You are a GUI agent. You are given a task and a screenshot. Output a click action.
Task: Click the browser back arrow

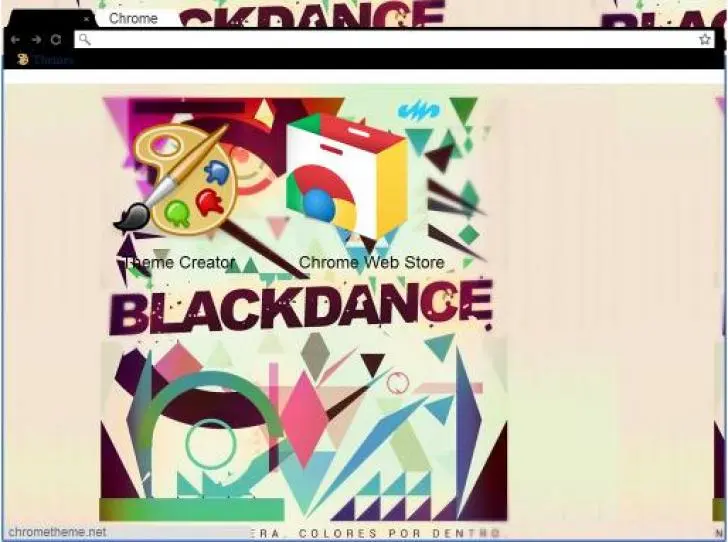[x=15, y=40]
